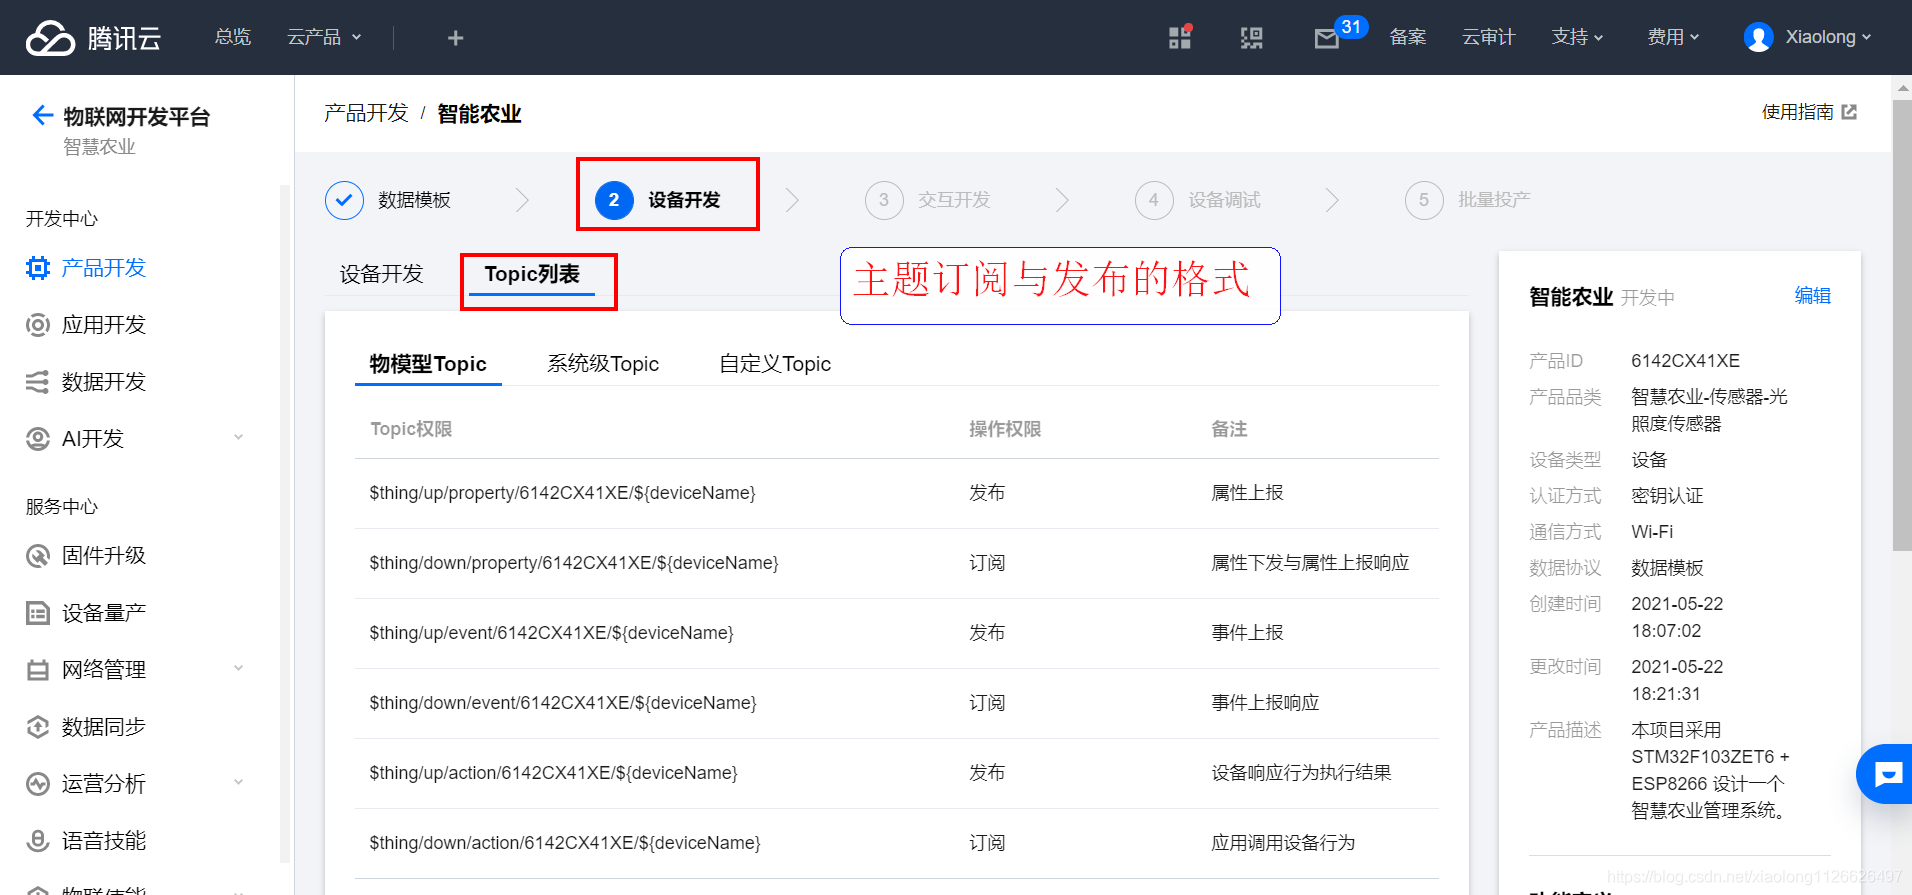The height and width of the screenshot is (895, 1912).
Task: Click the 编辑 link in product panel
Action: click(1813, 296)
